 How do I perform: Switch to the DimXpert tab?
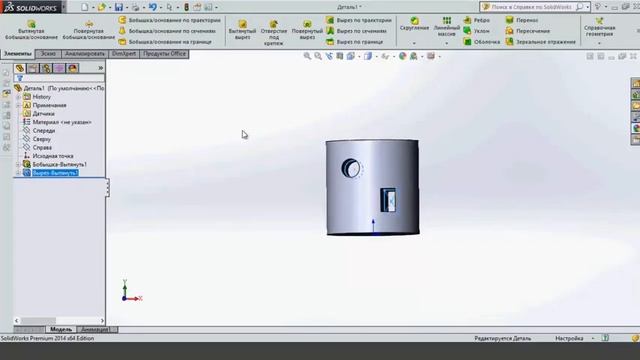click(124, 54)
